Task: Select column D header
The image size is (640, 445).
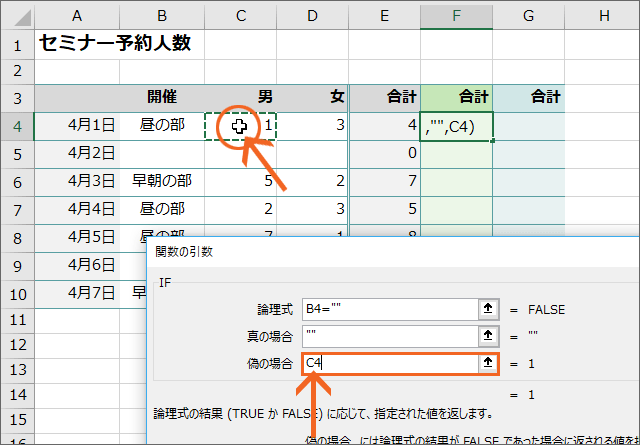Action: (313, 16)
